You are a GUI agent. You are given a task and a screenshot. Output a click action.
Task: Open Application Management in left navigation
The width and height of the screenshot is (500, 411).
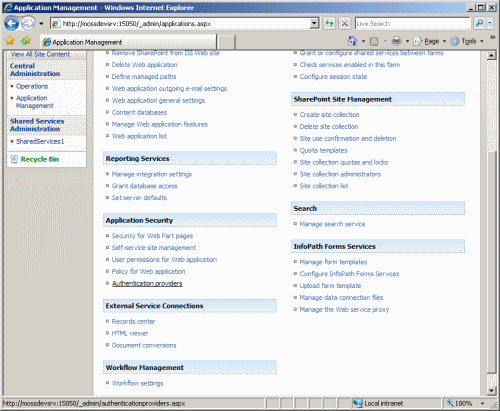tap(35, 102)
